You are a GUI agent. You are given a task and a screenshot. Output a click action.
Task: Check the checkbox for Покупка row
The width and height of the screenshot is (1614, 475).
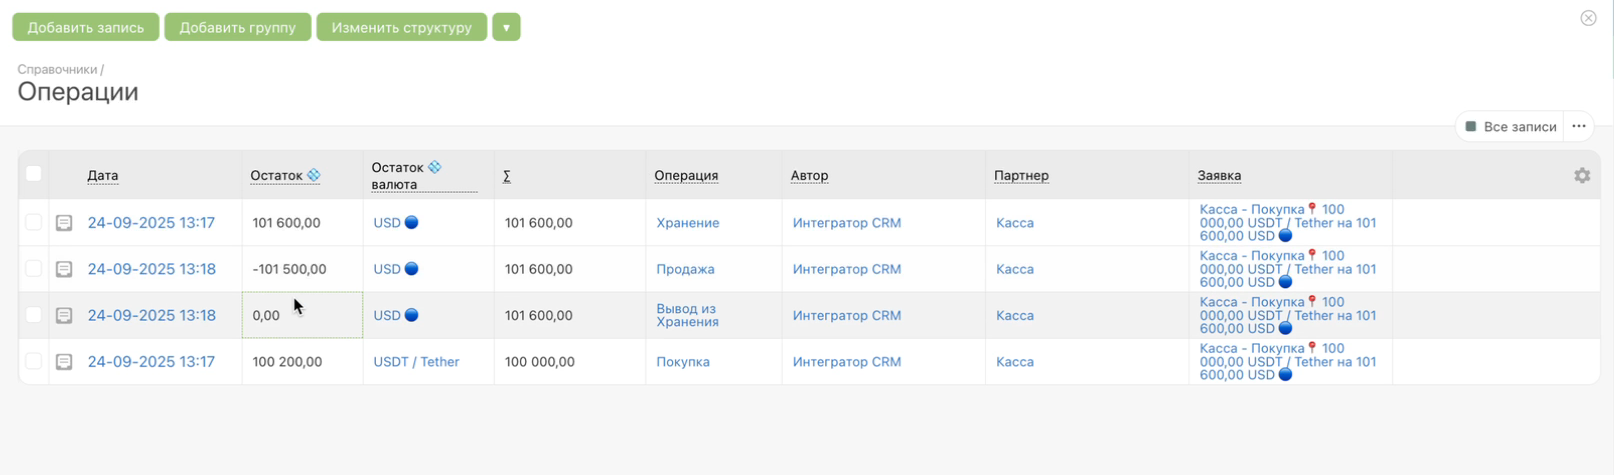33,361
